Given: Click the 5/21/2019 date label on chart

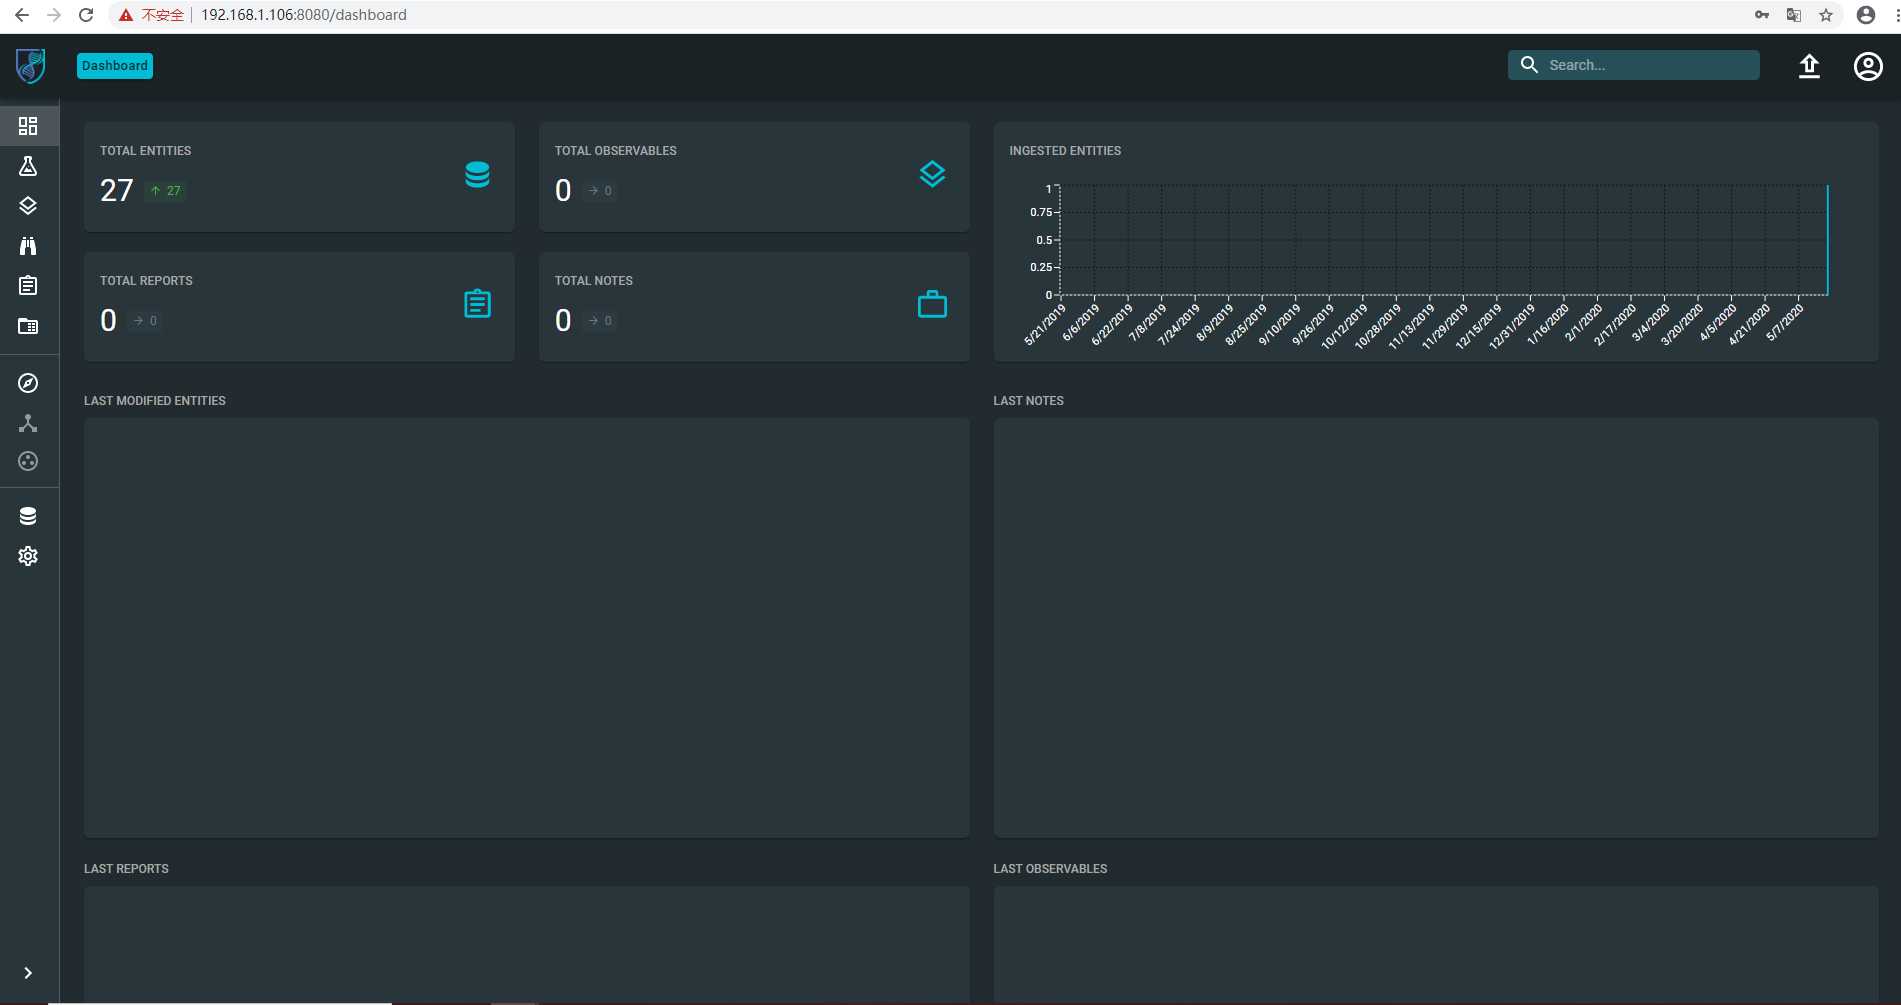Looking at the screenshot, I should point(1045,325).
